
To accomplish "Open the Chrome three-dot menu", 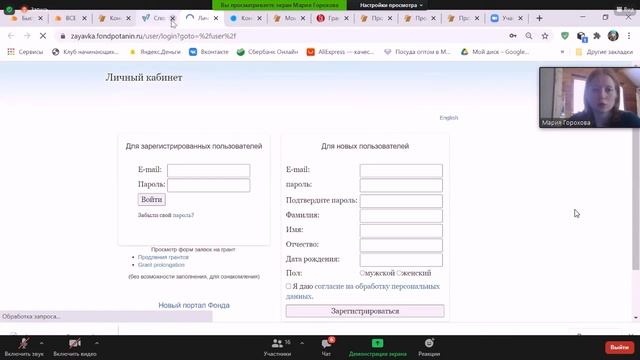I will tap(629, 36).
